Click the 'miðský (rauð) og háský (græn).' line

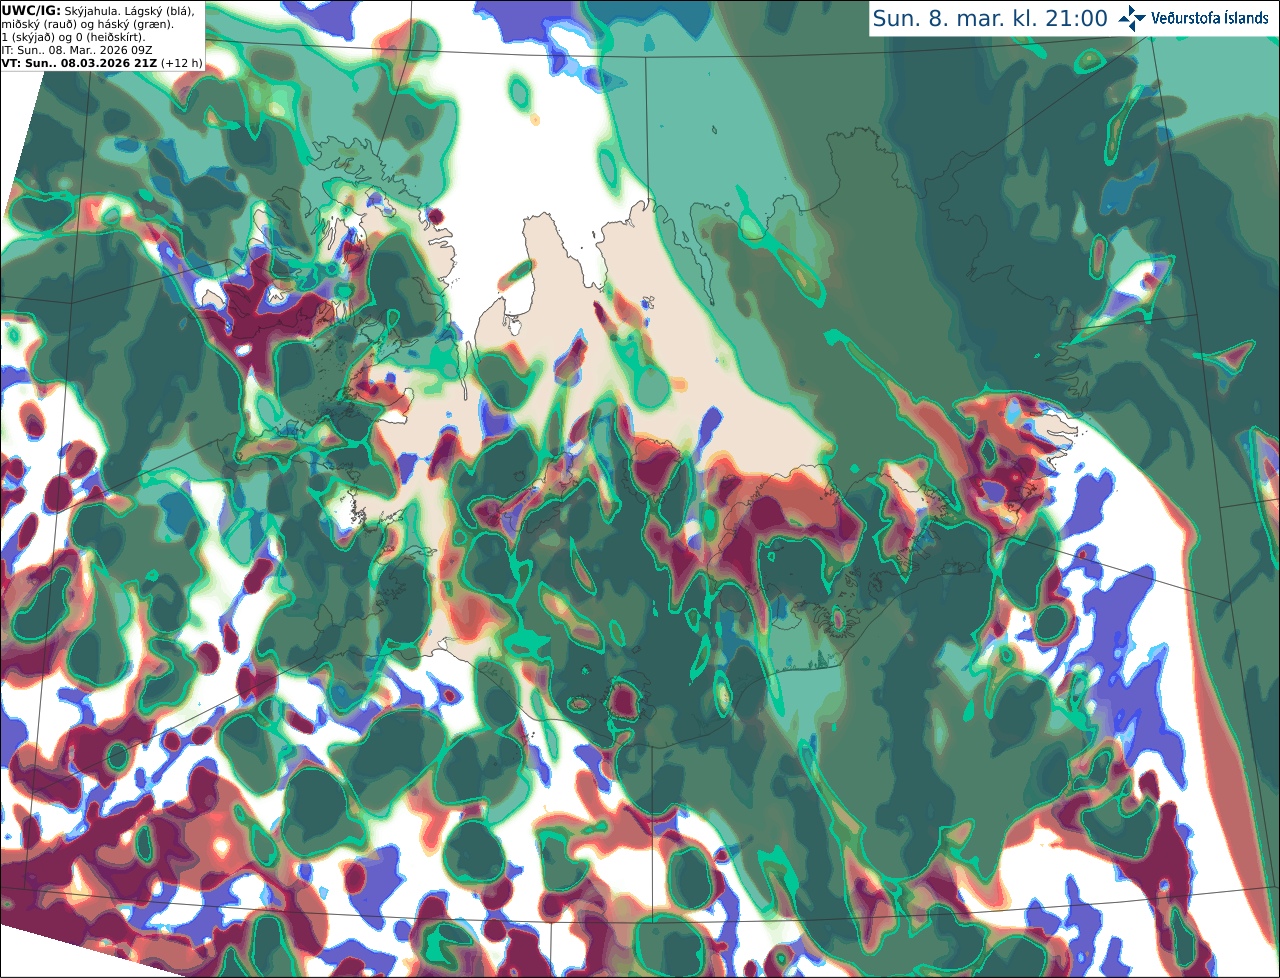87,23
